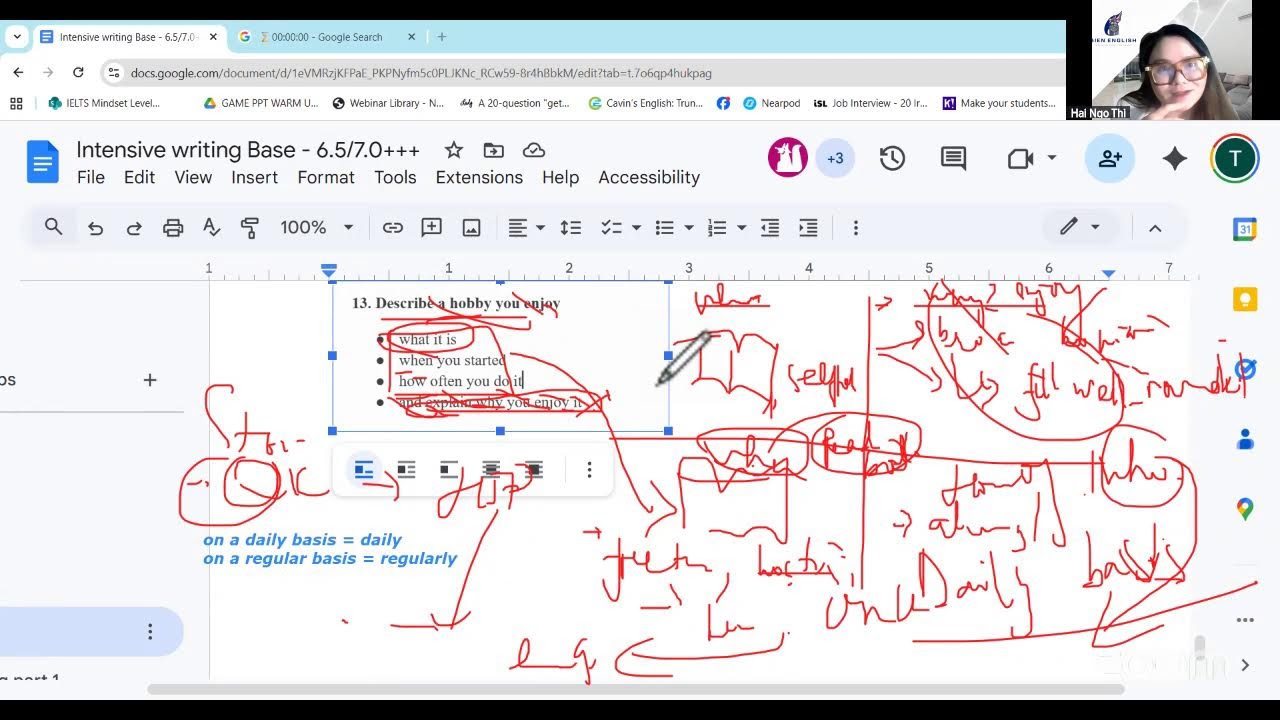The width and height of the screenshot is (1280, 720).
Task: Open the Format menu
Action: 326,177
